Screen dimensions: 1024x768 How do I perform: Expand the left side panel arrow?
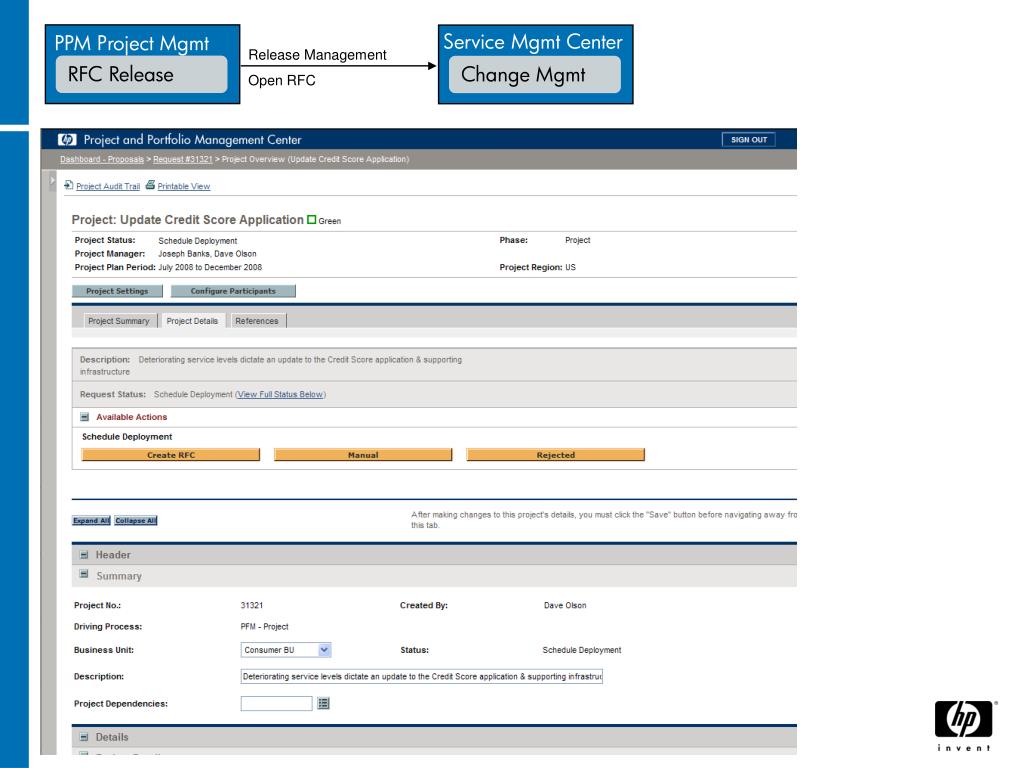[53, 181]
